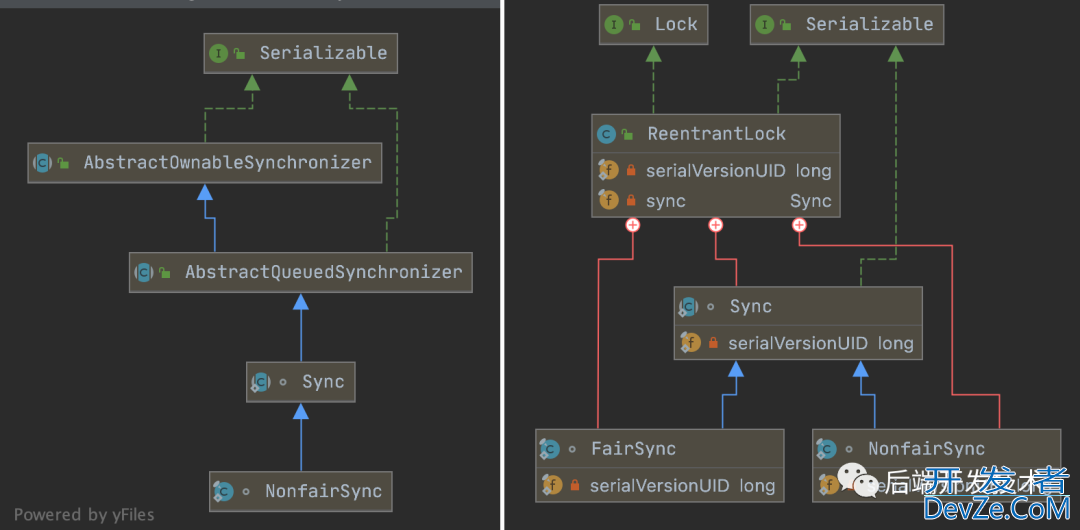This screenshot has height=530, width=1080.
Task: Click the field icon beside ReentrantLock's serialVersionUID
Action: point(608,171)
